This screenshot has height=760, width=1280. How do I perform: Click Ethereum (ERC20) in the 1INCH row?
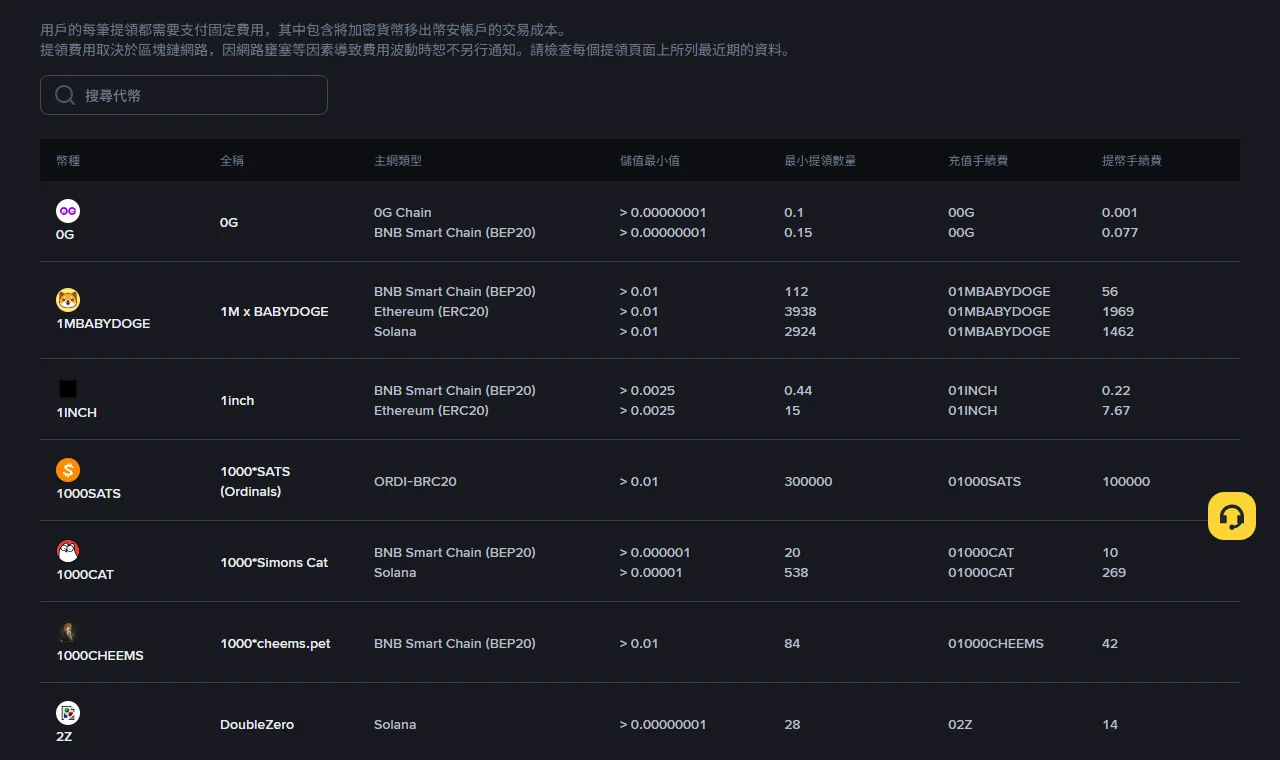pyautogui.click(x=431, y=410)
